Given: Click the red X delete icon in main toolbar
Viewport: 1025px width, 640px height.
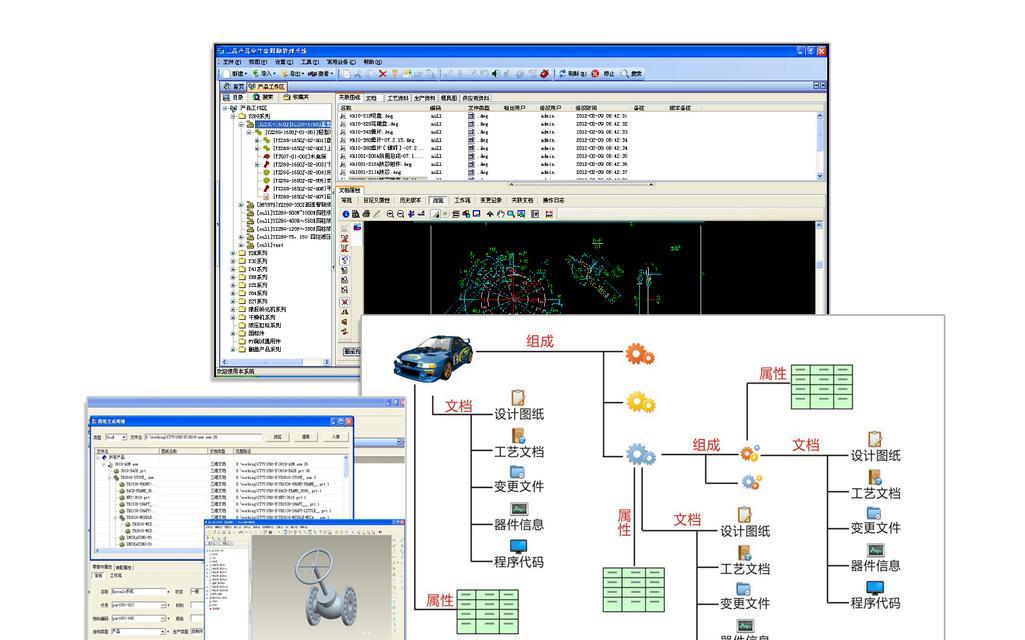Looking at the screenshot, I should click(382, 73).
